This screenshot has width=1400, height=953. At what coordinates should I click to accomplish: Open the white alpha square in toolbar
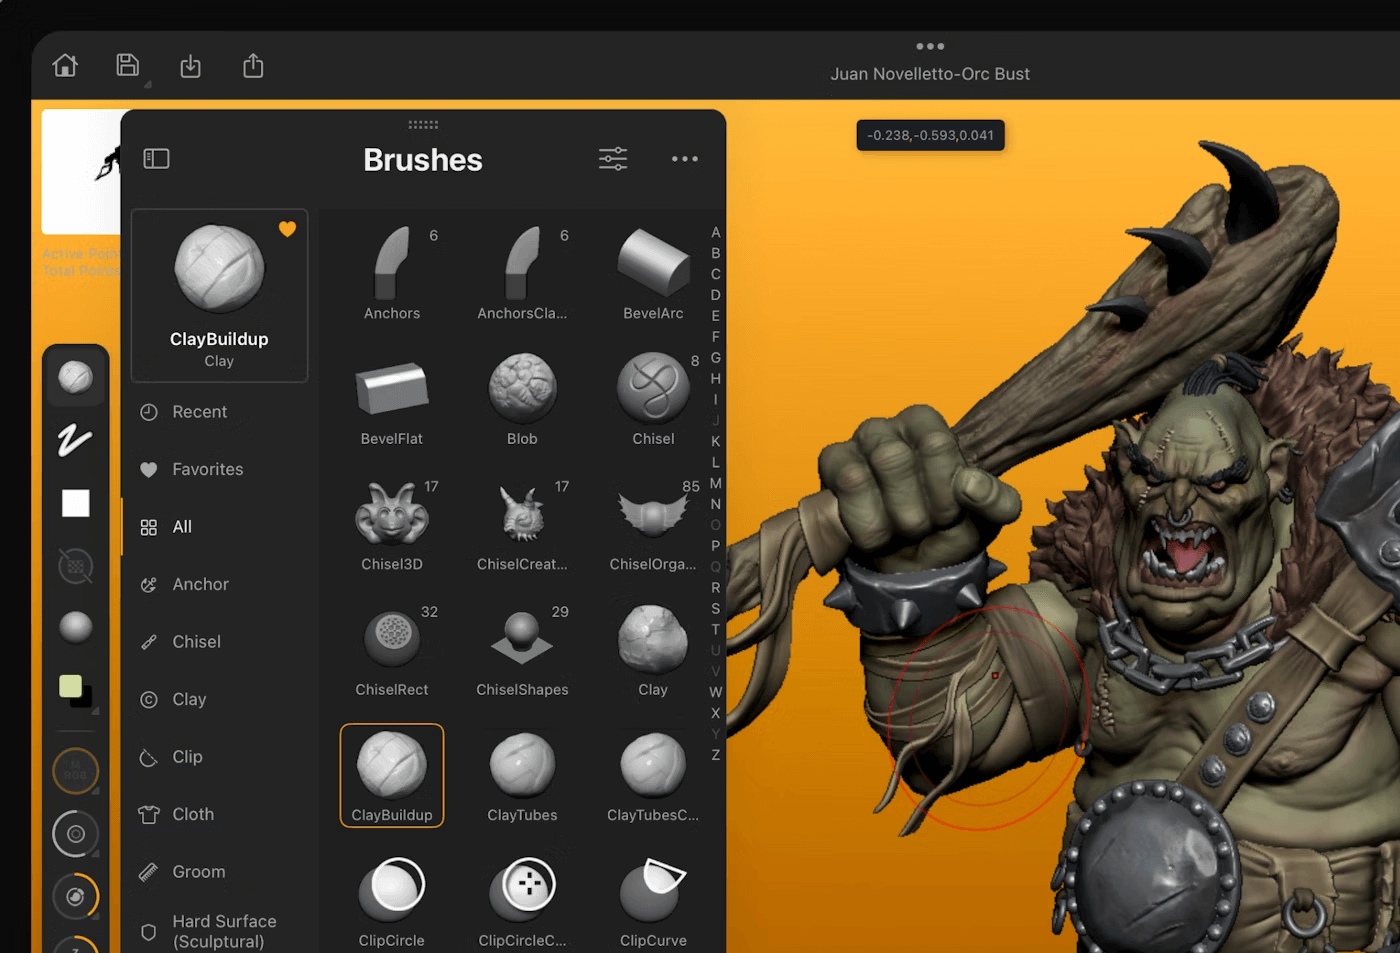[76, 503]
